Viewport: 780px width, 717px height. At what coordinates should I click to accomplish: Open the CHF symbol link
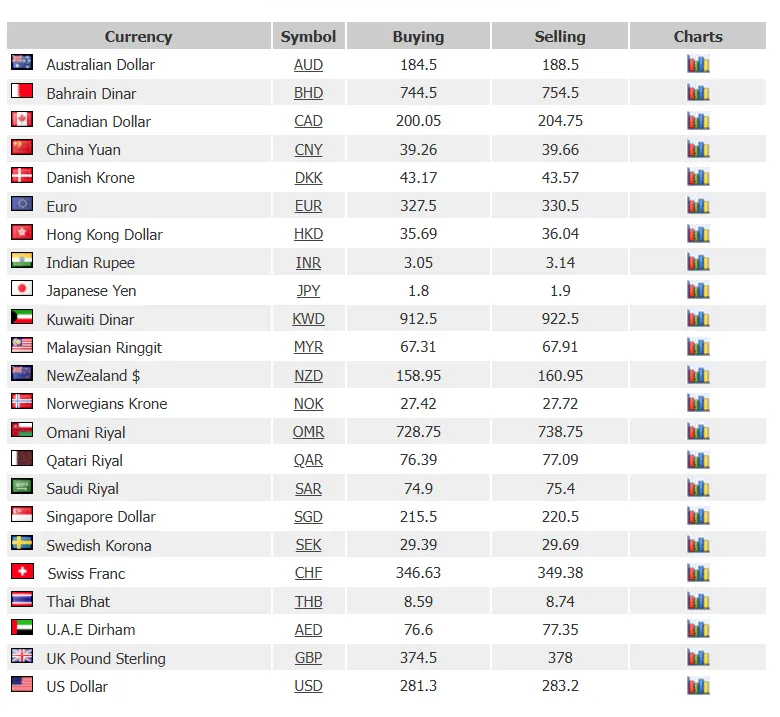[x=308, y=573]
